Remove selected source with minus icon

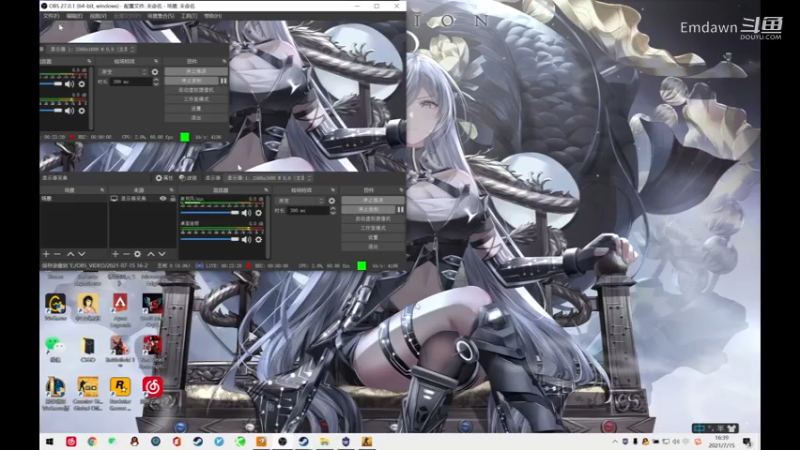tap(126, 254)
